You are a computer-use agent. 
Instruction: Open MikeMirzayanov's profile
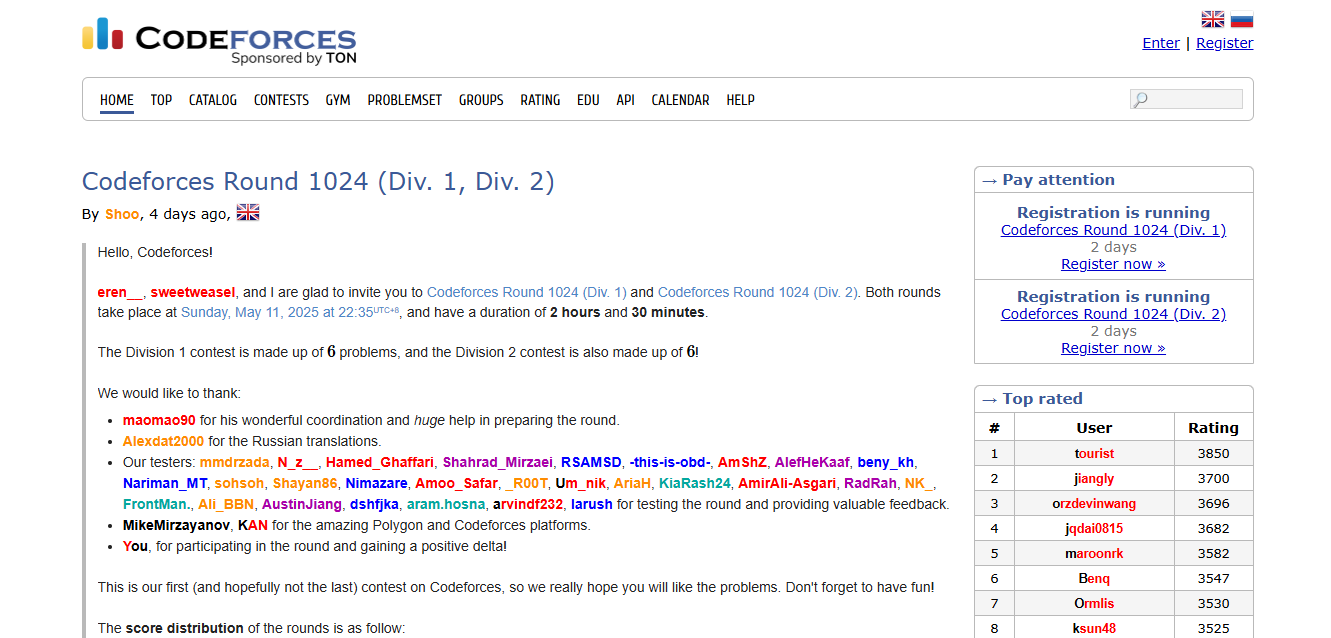coord(176,525)
